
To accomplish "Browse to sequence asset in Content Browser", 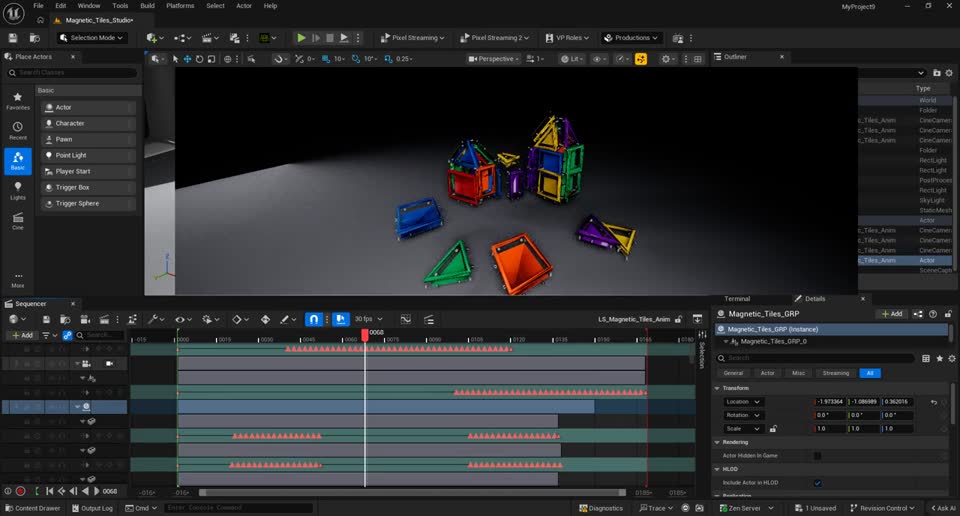I will [x=65, y=320].
